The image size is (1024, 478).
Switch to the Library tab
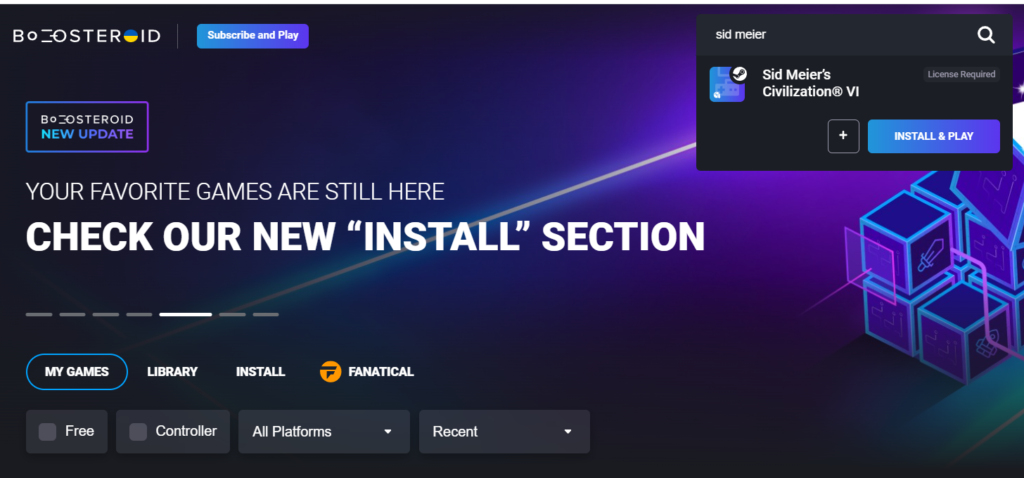click(172, 372)
